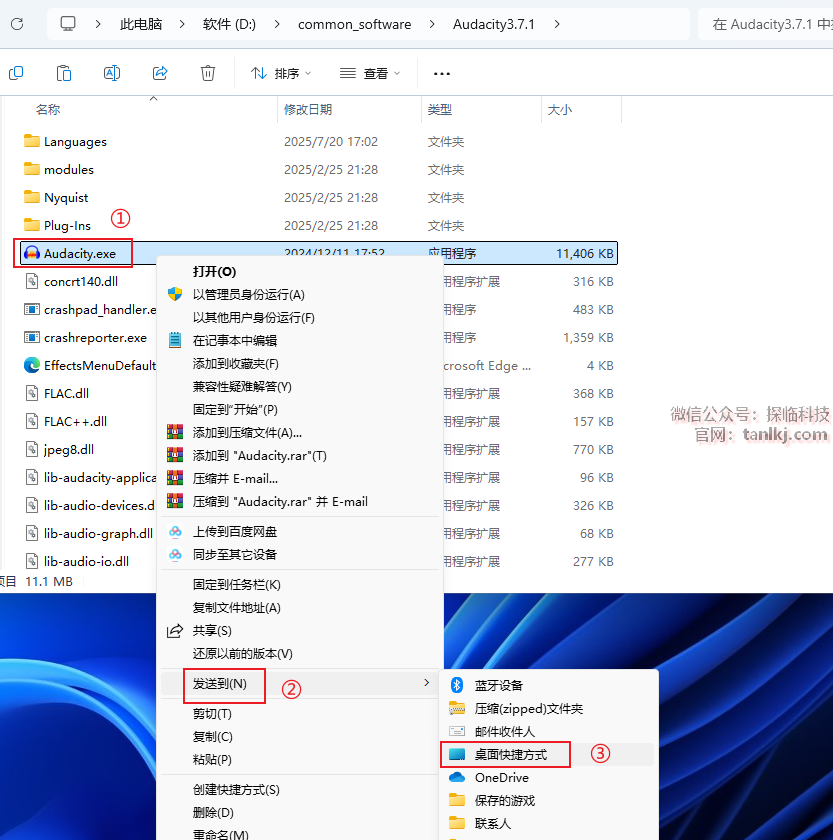Expand the 发送到 submenu arrow

pyautogui.click(x=426, y=682)
